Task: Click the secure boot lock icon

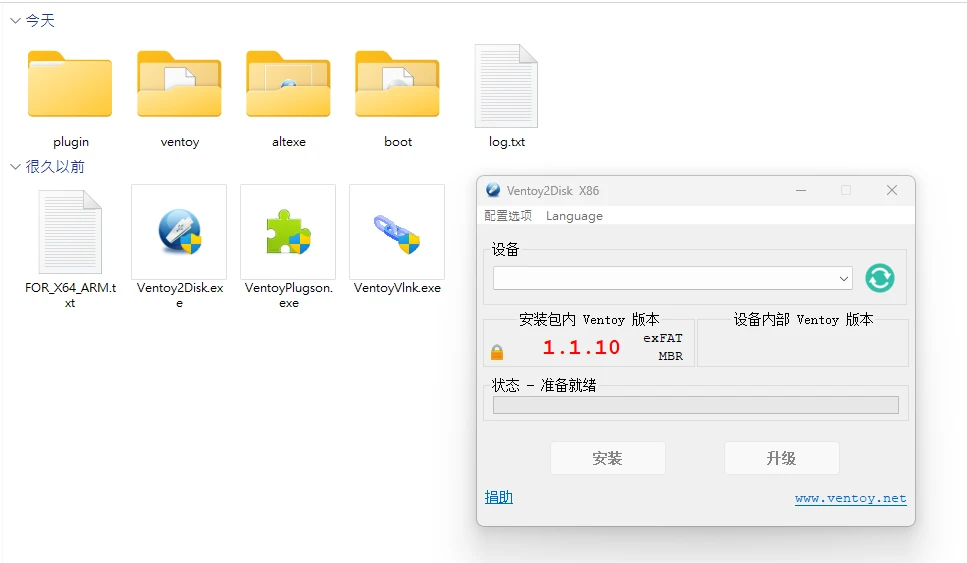Action: (x=497, y=352)
